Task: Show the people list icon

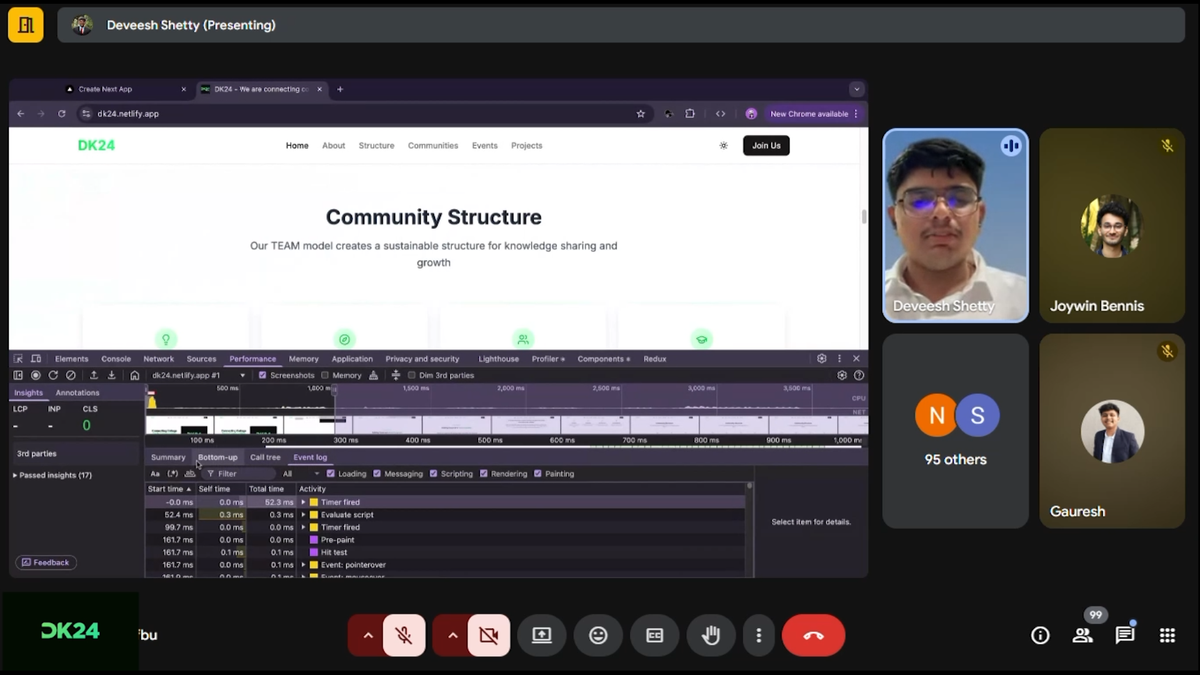Action: pos(1082,635)
